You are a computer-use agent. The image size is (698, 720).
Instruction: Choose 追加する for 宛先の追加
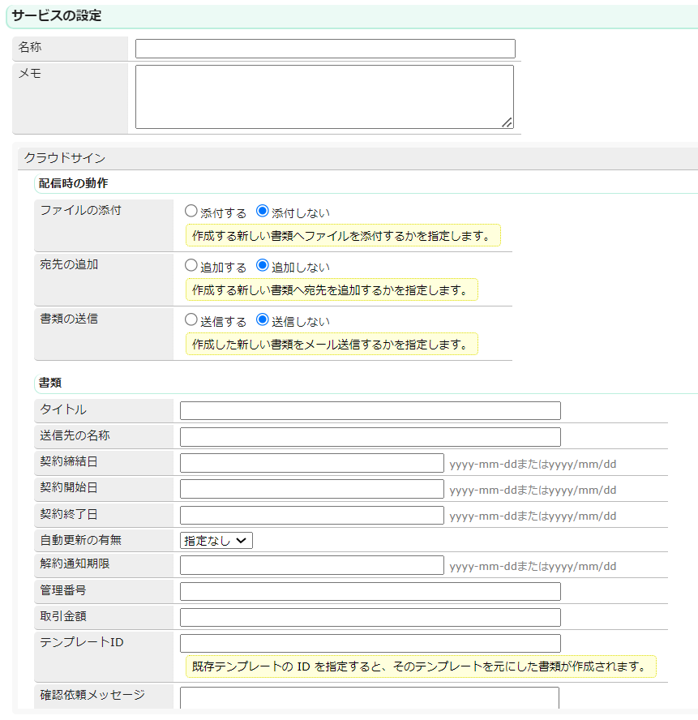pyautogui.click(x=191, y=266)
